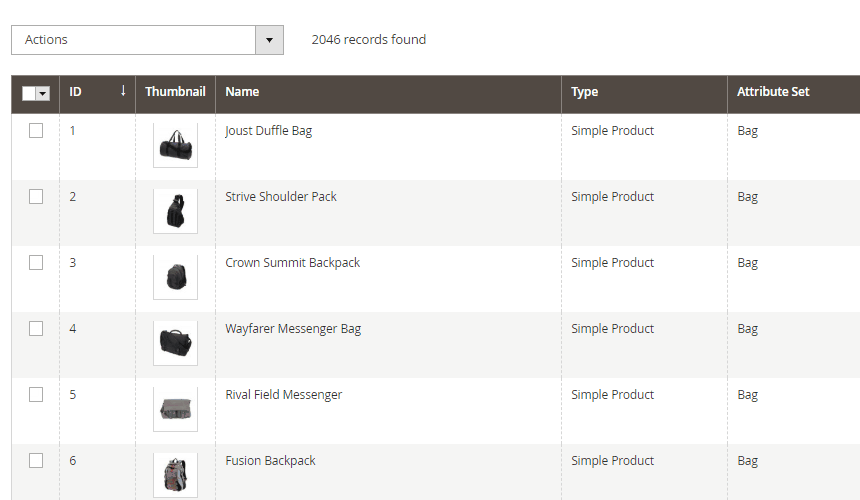Click Simple Product in Wayfarer Messenger Bag row
The height and width of the screenshot is (500, 860).
click(x=612, y=329)
